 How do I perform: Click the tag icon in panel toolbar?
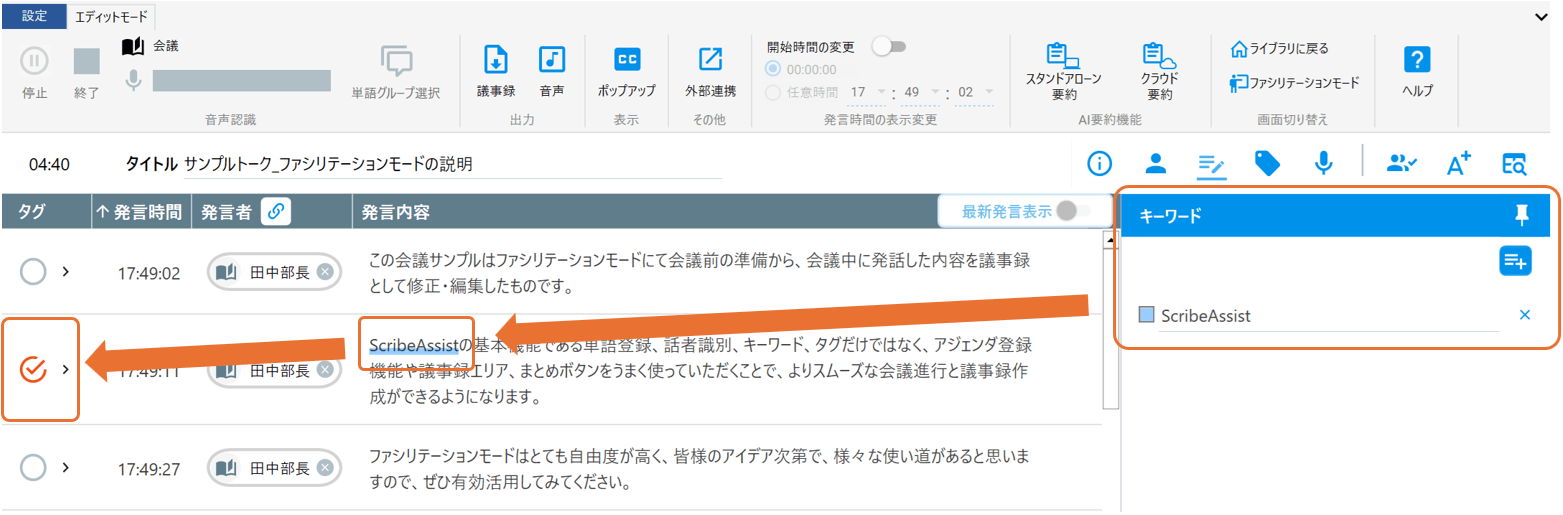1267,164
